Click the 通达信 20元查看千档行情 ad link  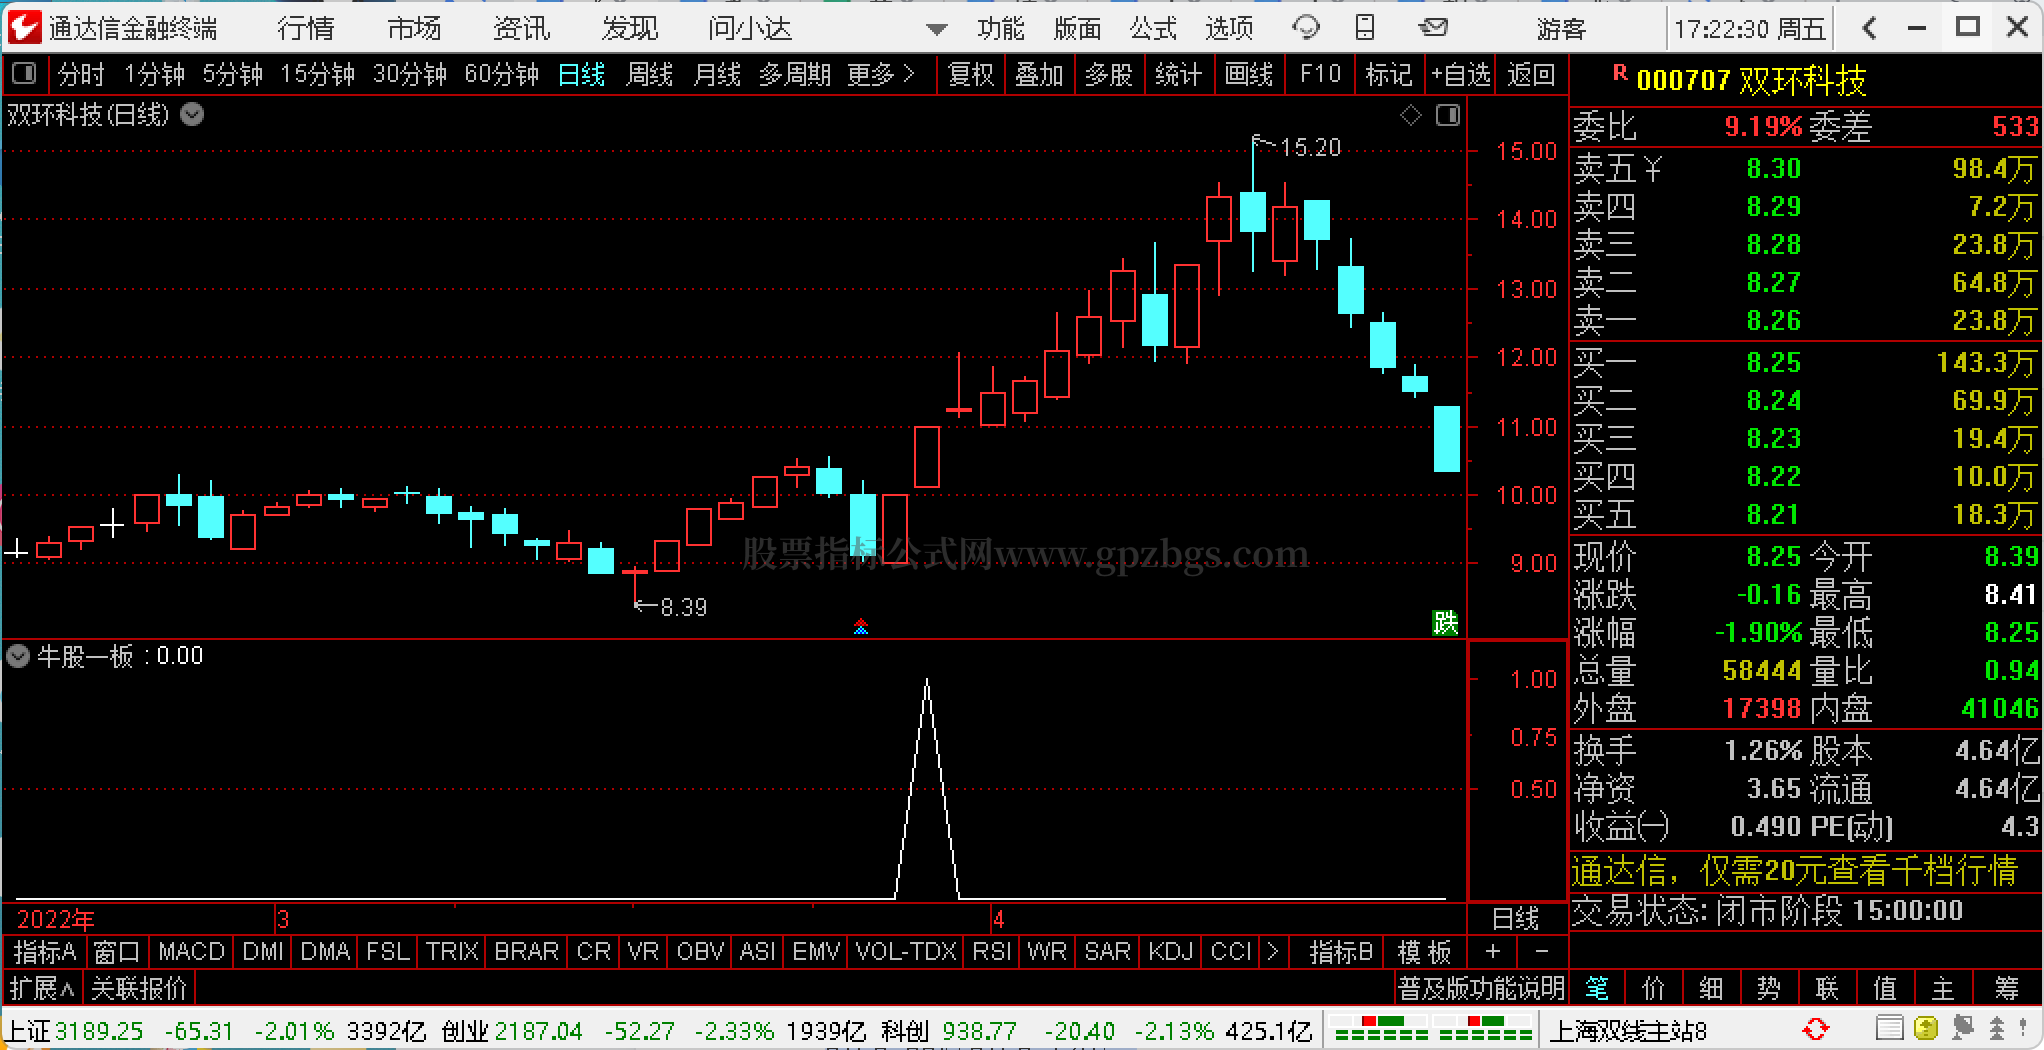tap(1795, 871)
